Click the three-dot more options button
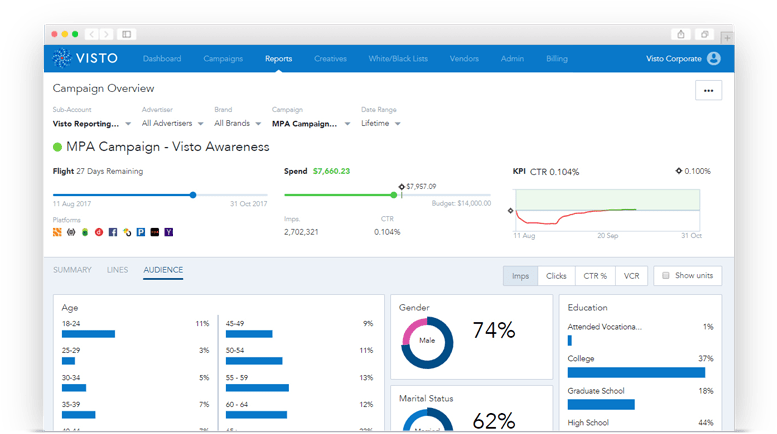The width and height of the screenshot is (777, 434). (x=708, y=91)
